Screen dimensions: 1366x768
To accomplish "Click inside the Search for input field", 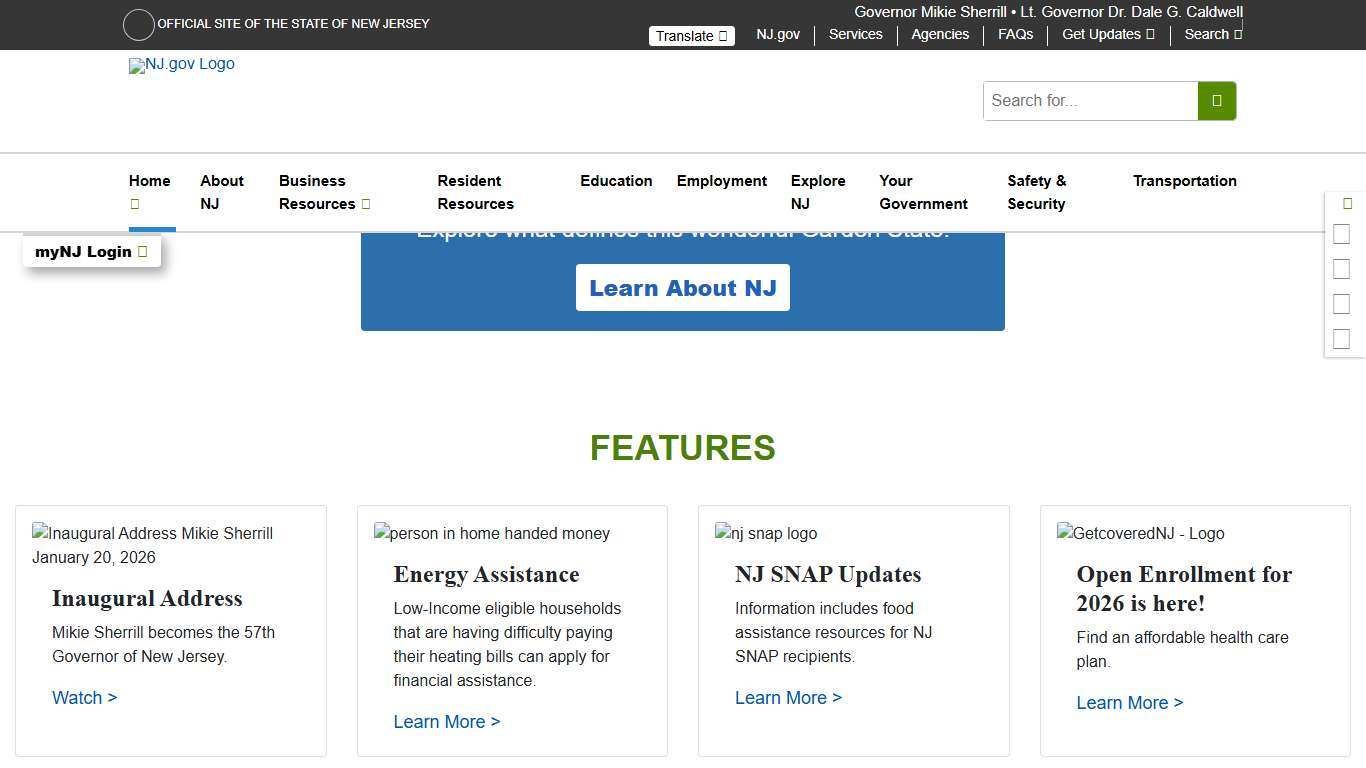I will [x=1090, y=100].
